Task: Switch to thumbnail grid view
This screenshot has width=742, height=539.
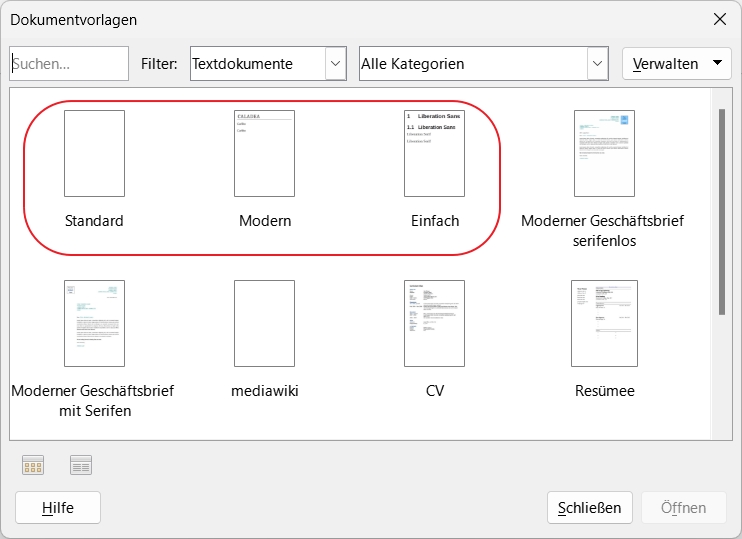Action: [33, 465]
